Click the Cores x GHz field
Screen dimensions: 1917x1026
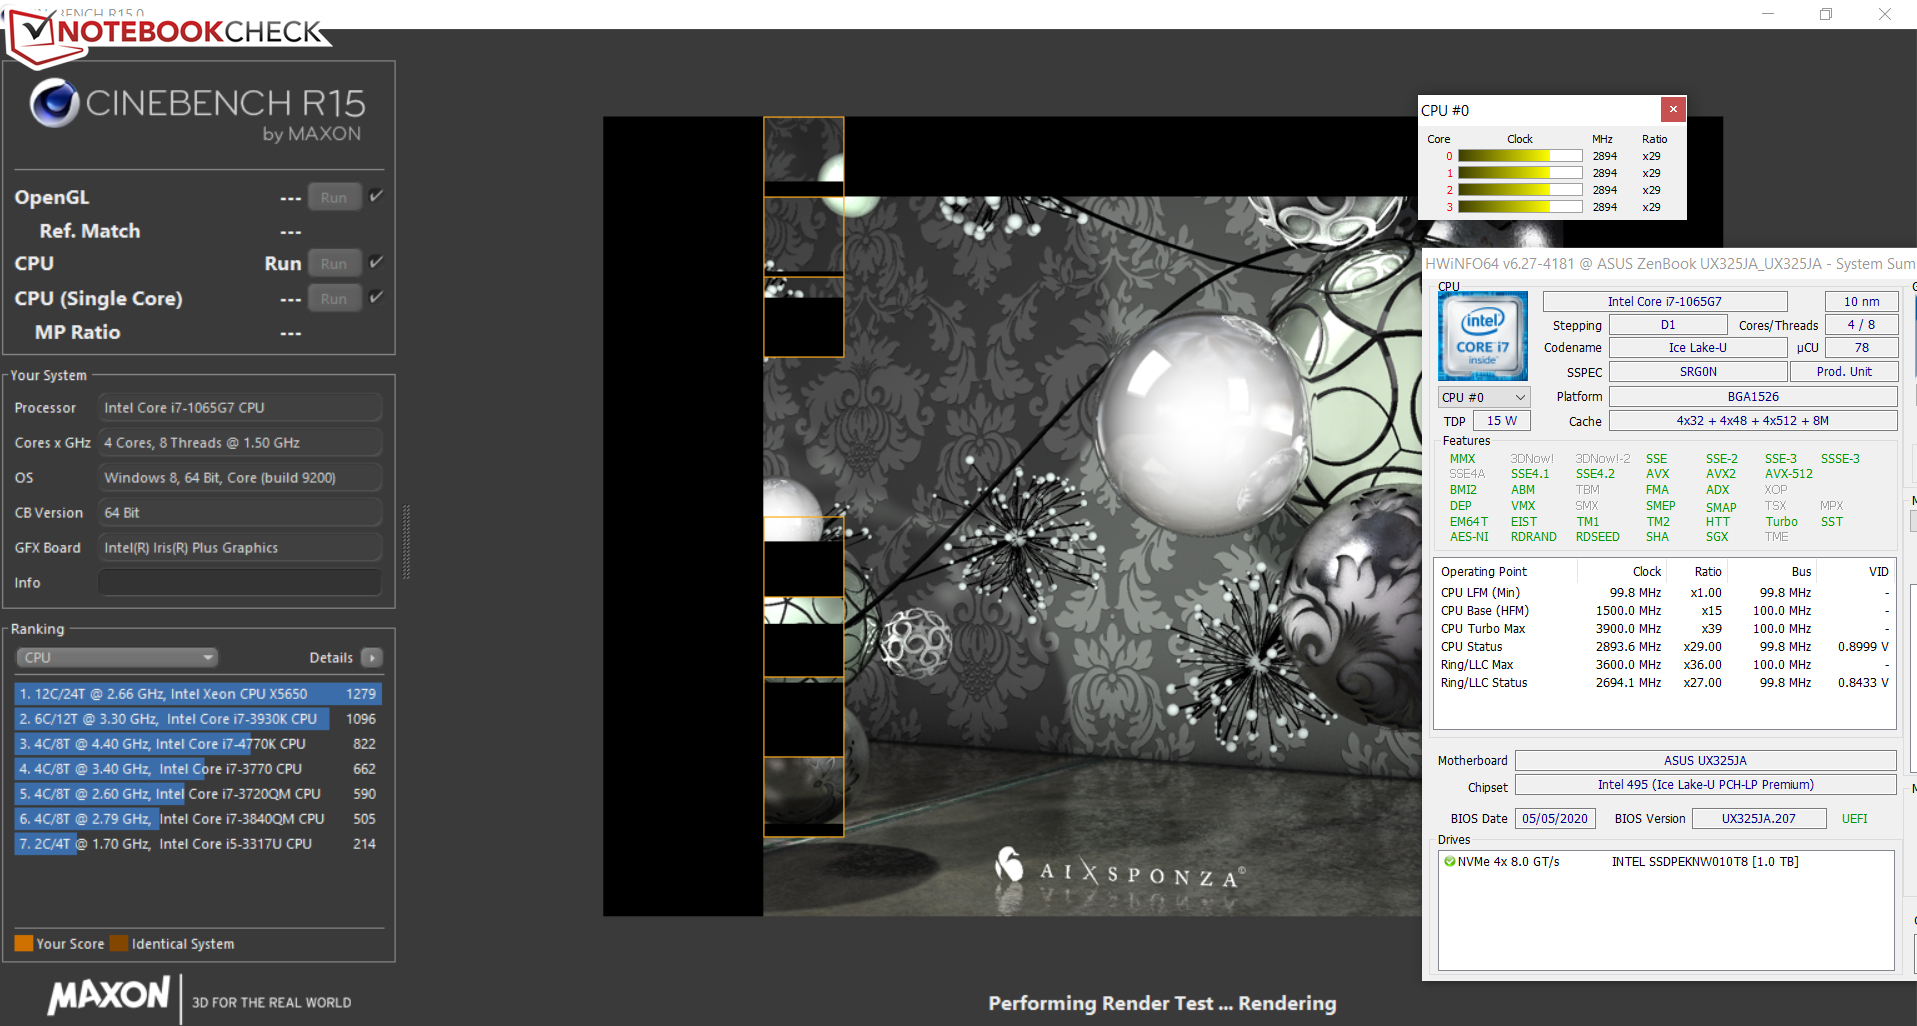pos(240,442)
